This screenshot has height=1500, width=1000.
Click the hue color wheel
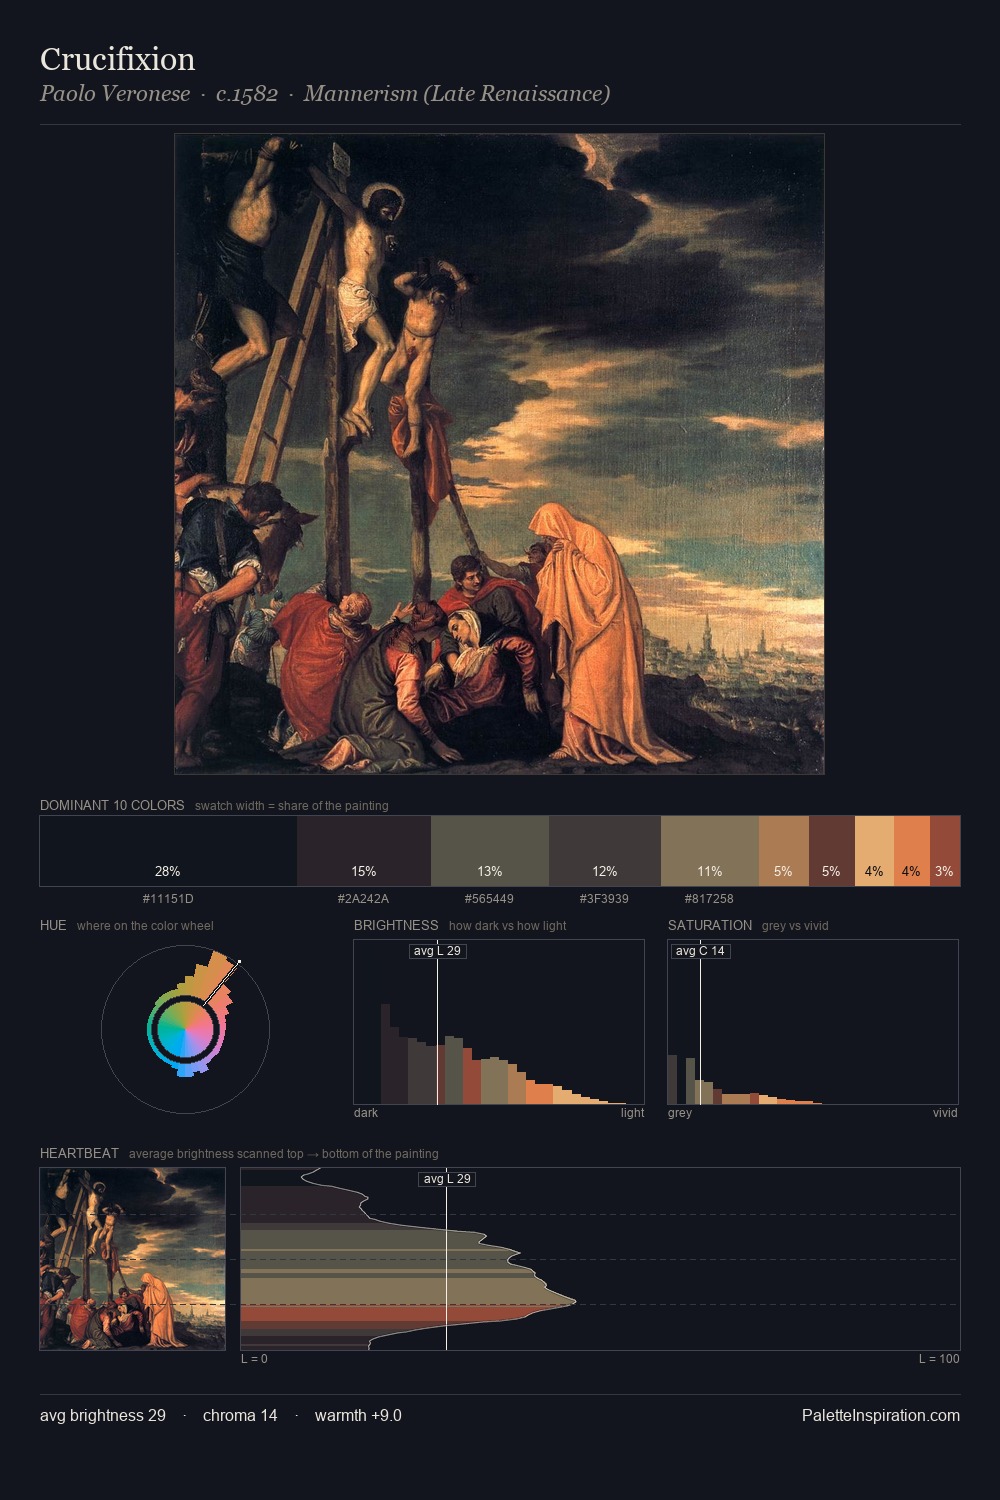coord(185,1029)
